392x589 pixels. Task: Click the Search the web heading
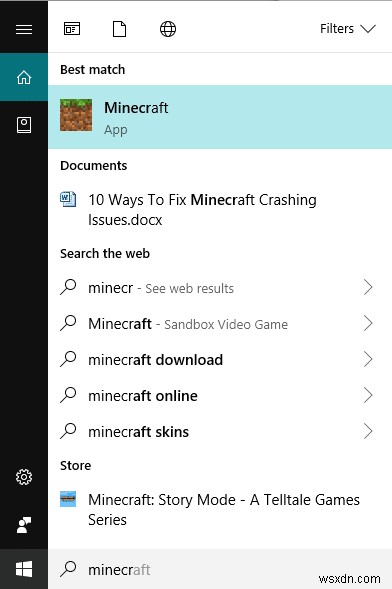point(105,254)
